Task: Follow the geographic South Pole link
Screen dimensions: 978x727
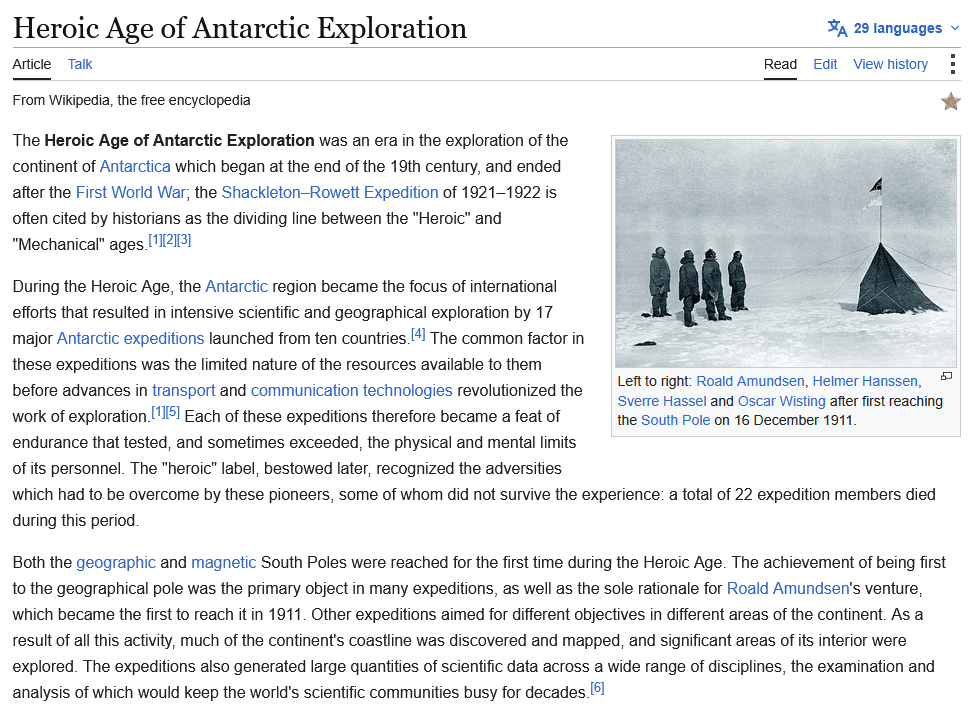Action: pyautogui.click(x=116, y=562)
